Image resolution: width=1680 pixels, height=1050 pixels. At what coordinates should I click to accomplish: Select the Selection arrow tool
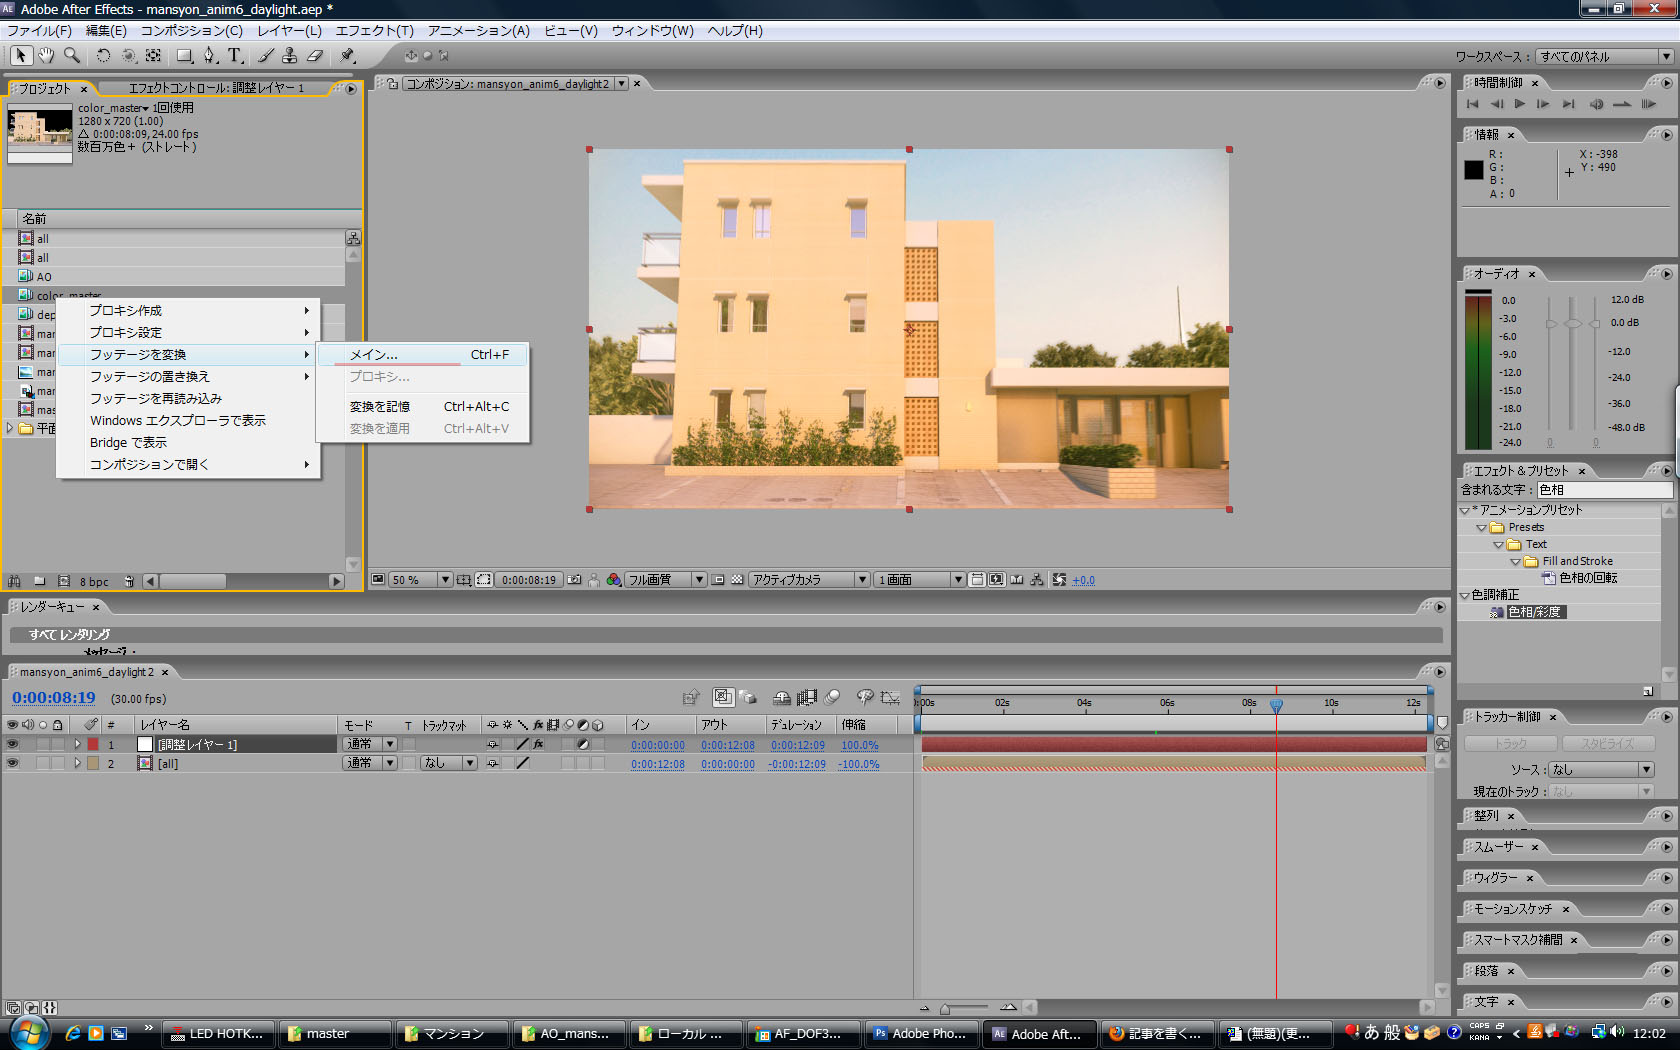tap(21, 55)
